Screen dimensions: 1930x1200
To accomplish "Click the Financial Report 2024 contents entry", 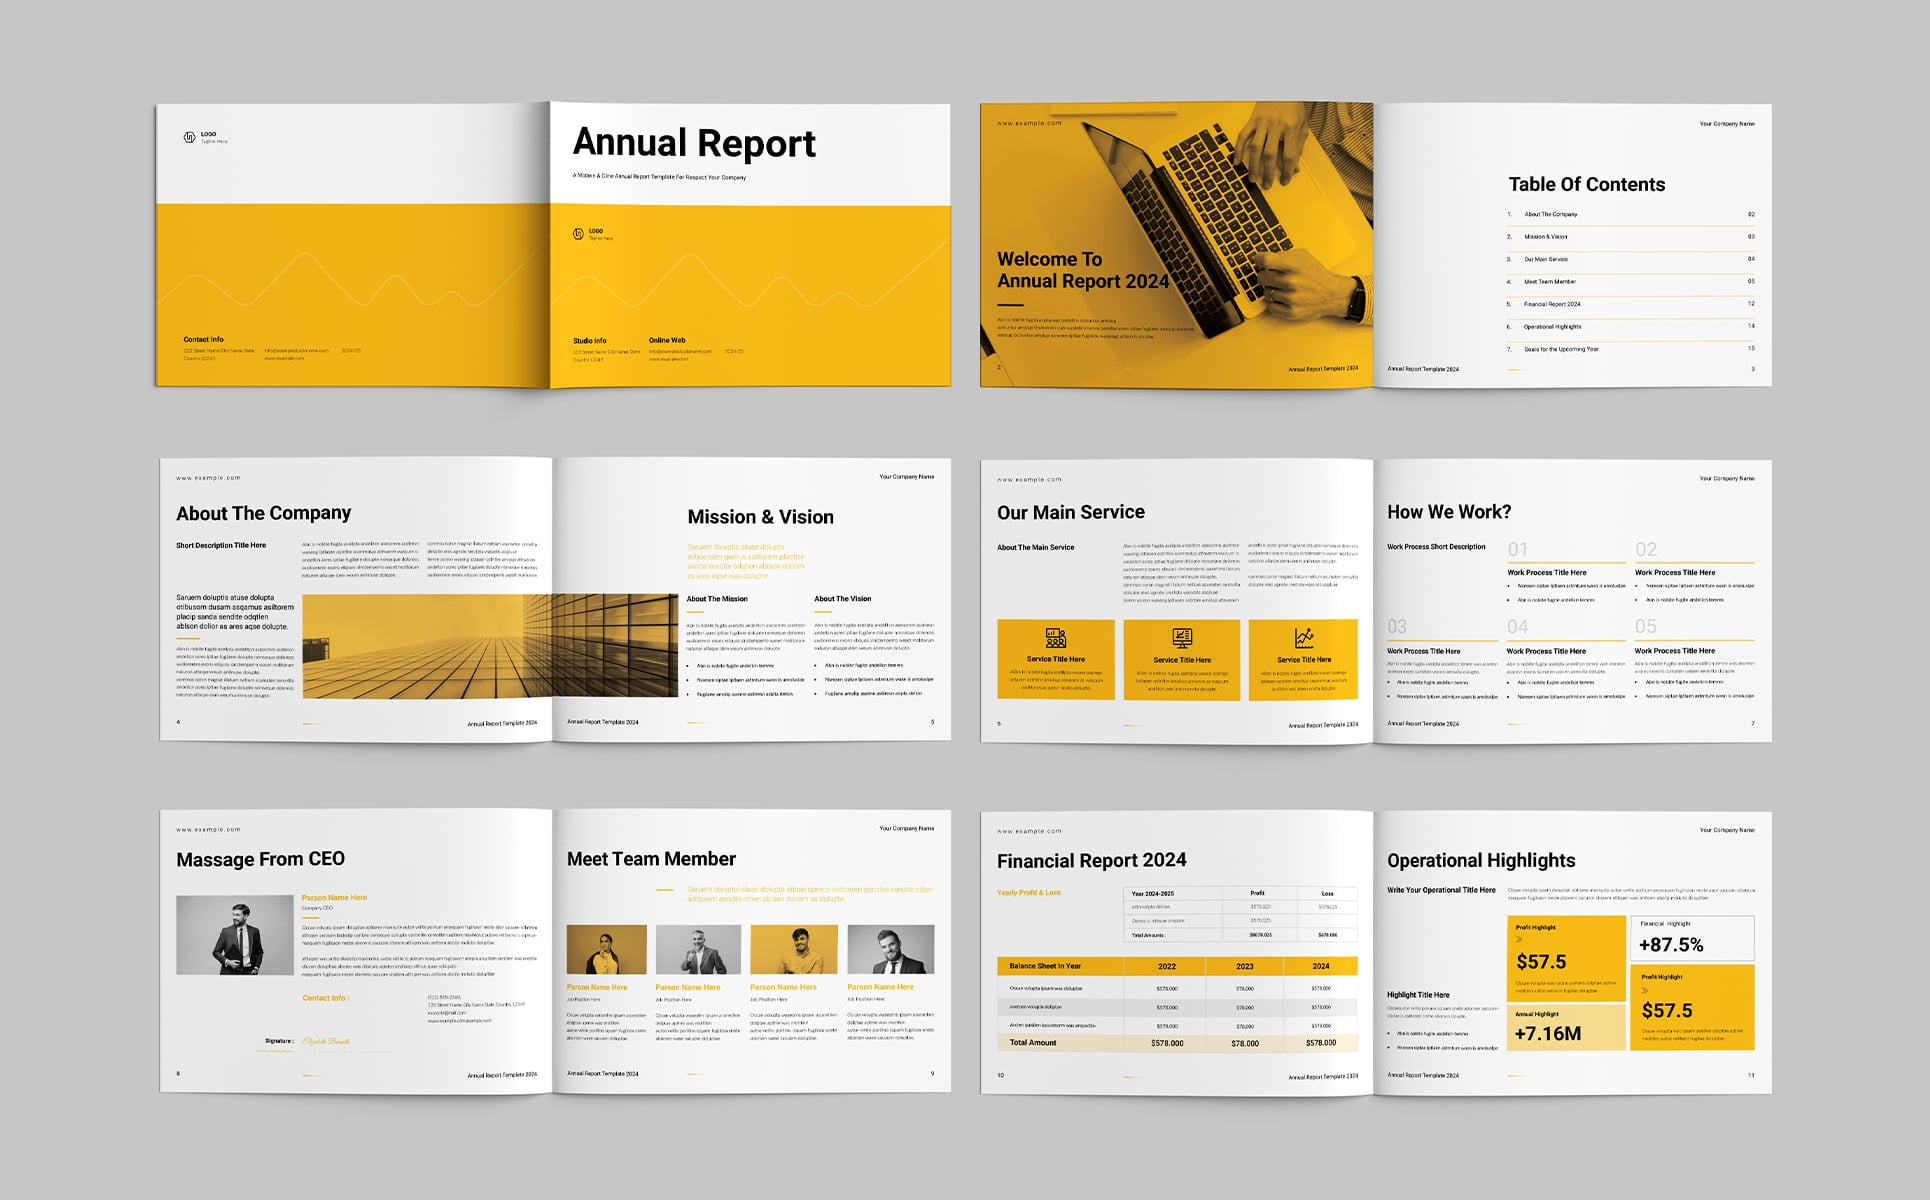I will click(1552, 304).
